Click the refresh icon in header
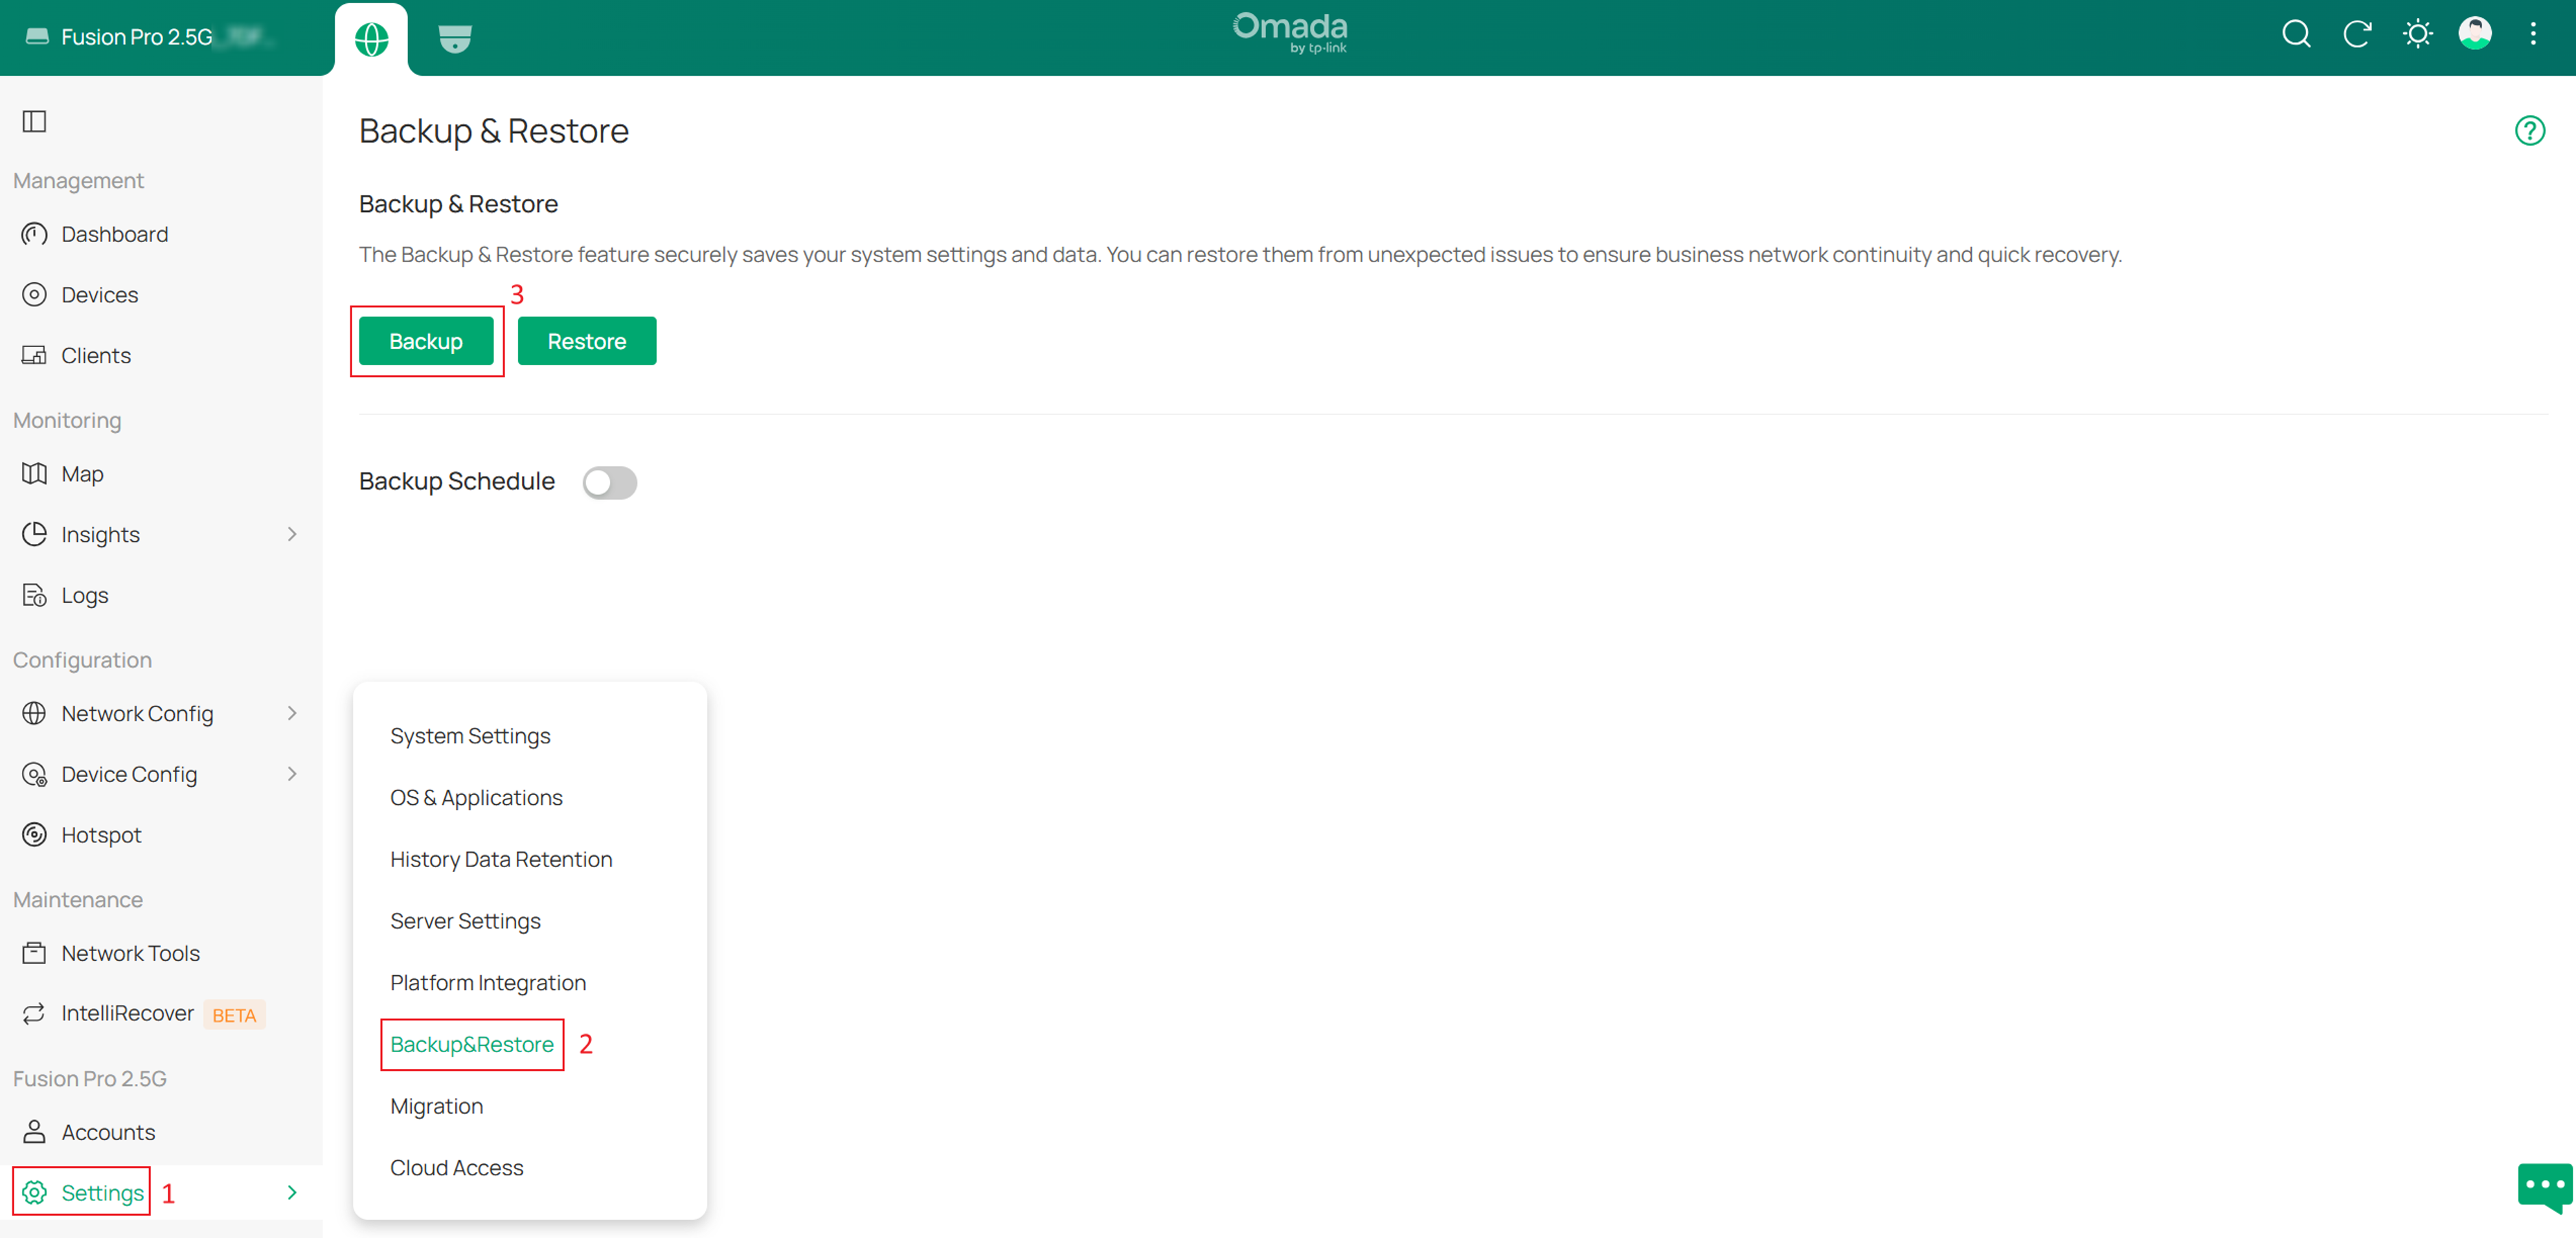2576x1238 pixels. coord(2357,34)
